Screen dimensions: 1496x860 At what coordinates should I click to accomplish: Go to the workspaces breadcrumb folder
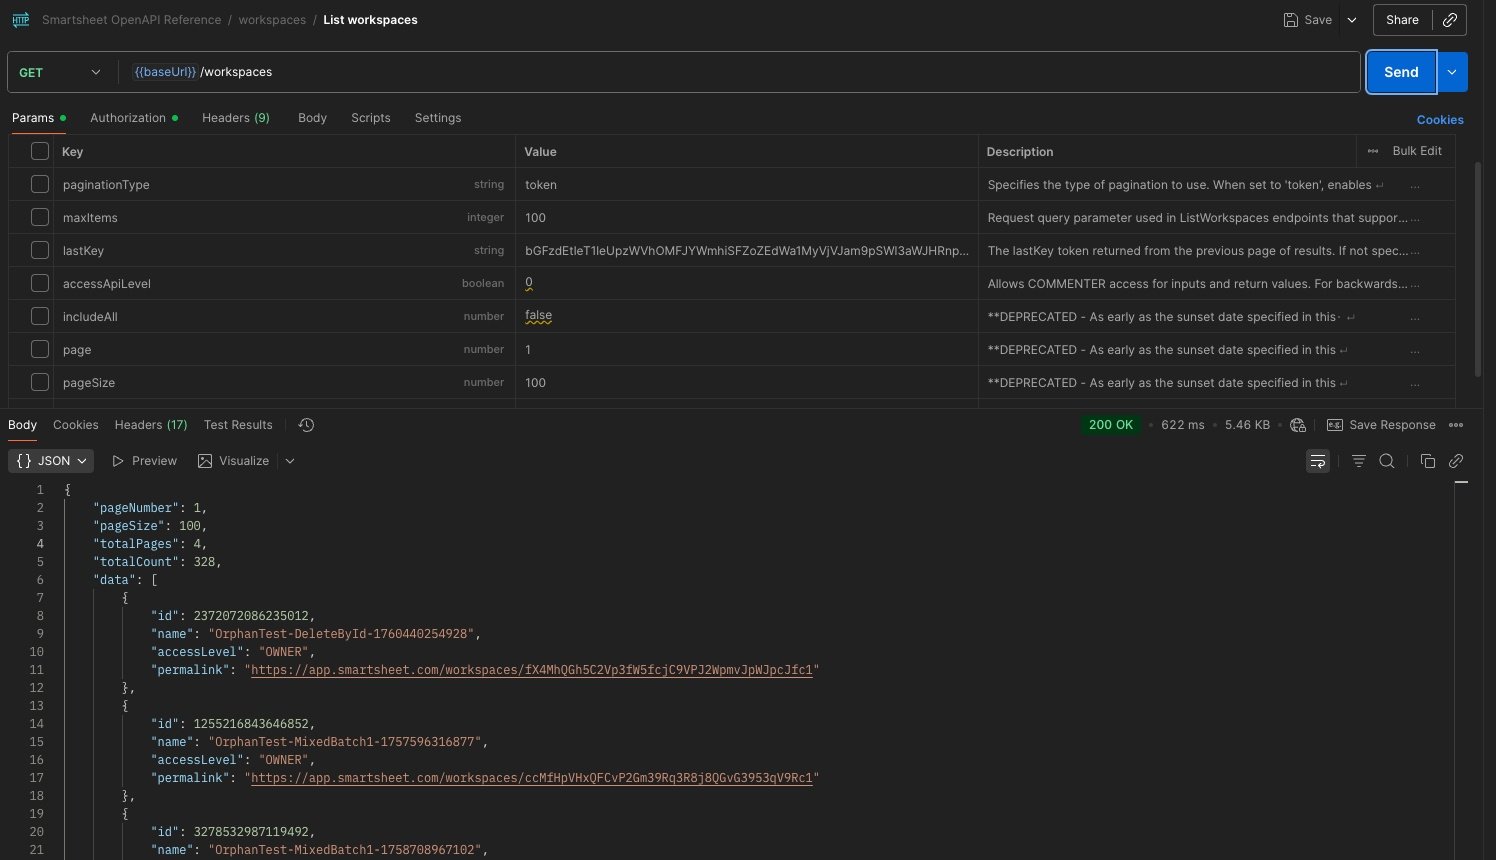pos(272,20)
